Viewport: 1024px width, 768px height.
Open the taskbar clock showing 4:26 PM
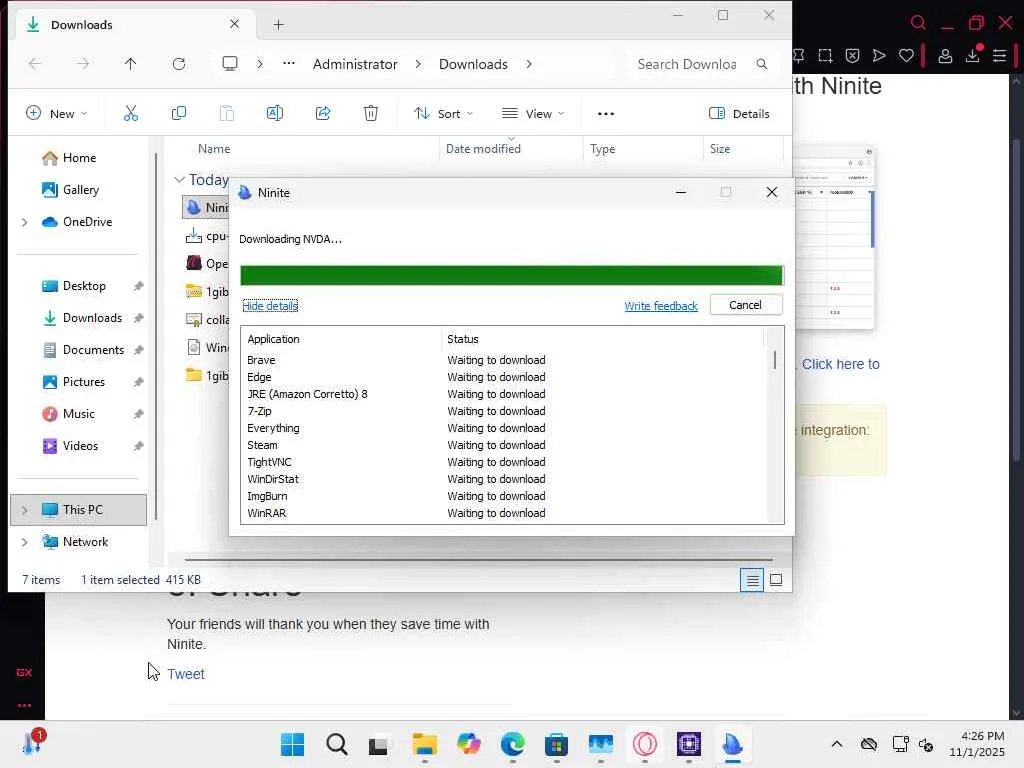pos(977,744)
